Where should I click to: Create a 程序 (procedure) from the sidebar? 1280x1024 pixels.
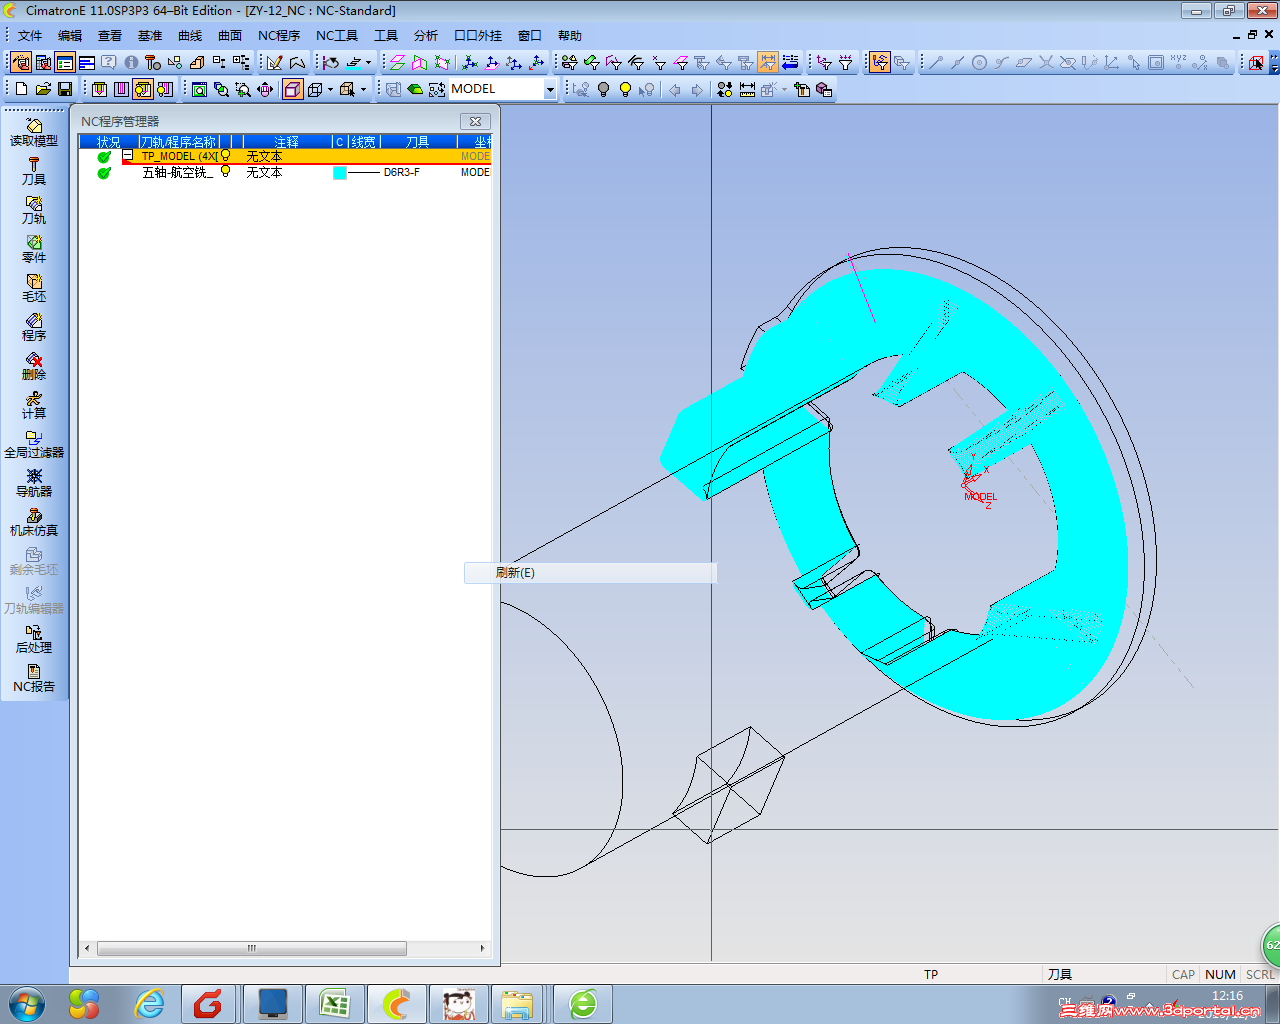34,328
